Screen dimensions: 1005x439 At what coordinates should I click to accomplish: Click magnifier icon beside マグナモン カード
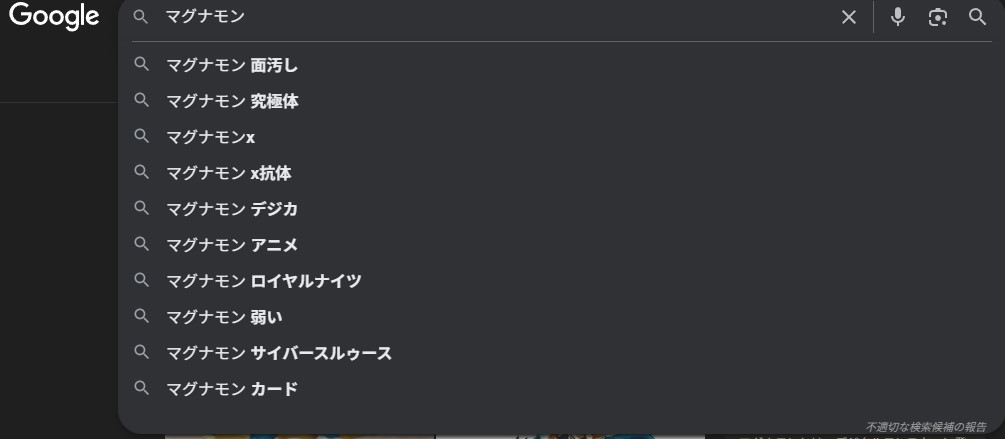coord(142,388)
